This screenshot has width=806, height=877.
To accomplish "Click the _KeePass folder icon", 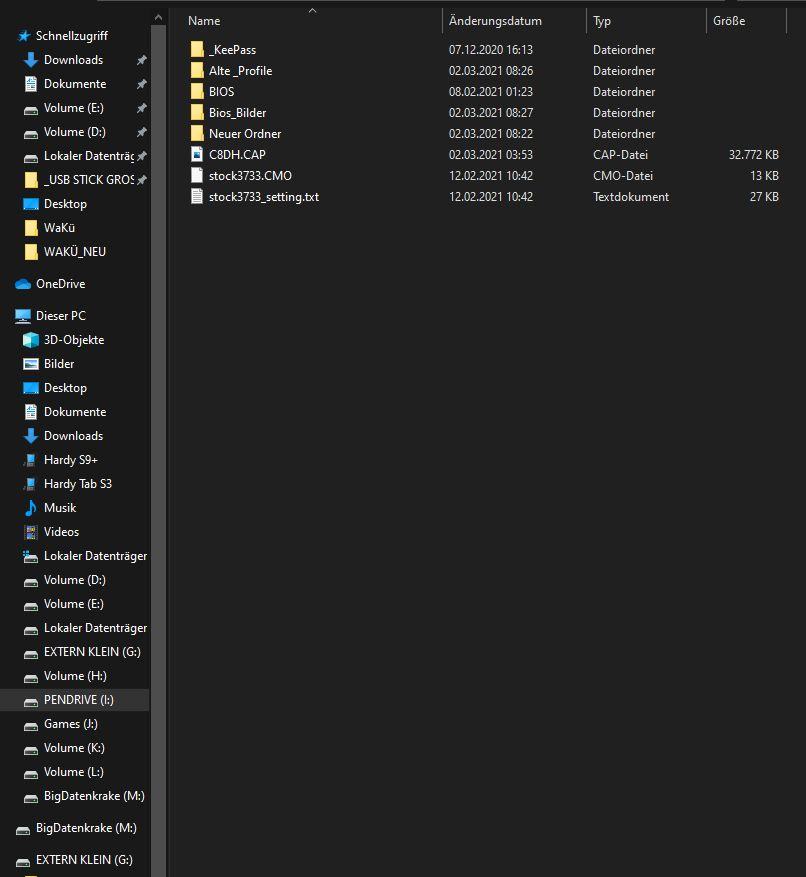I will click(197, 50).
